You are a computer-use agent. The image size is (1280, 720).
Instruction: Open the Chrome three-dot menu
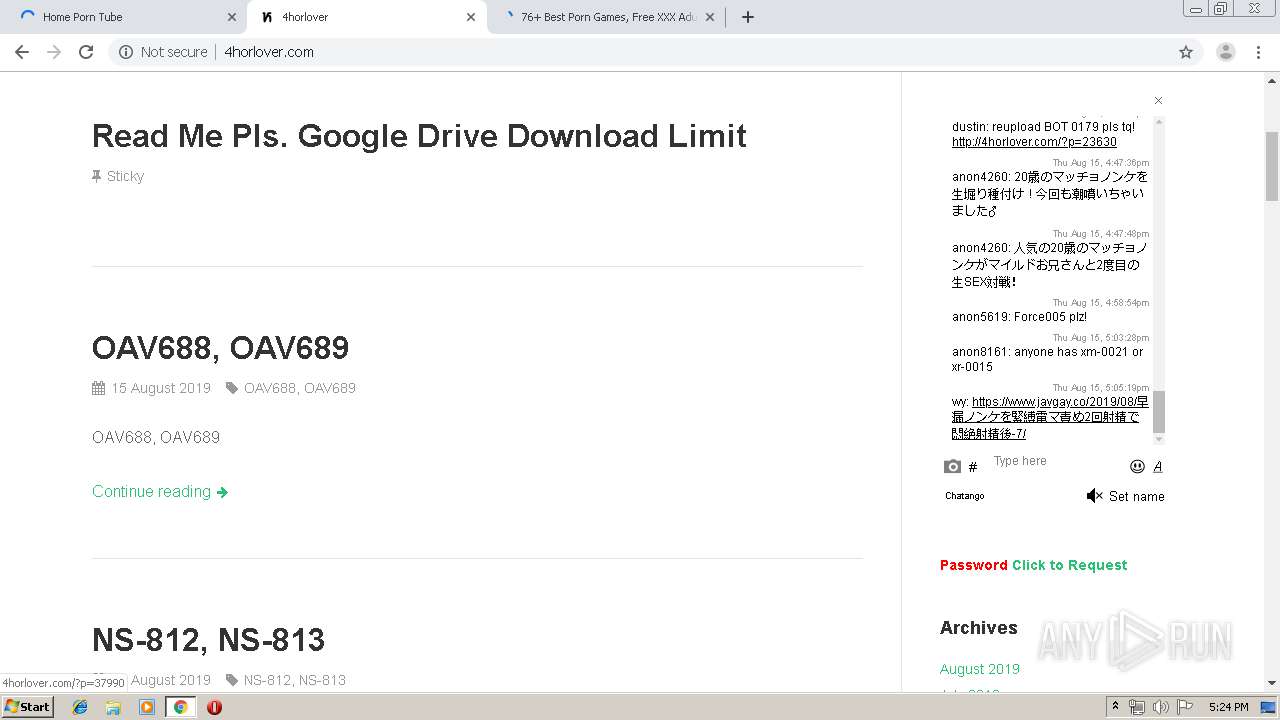click(x=1258, y=52)
